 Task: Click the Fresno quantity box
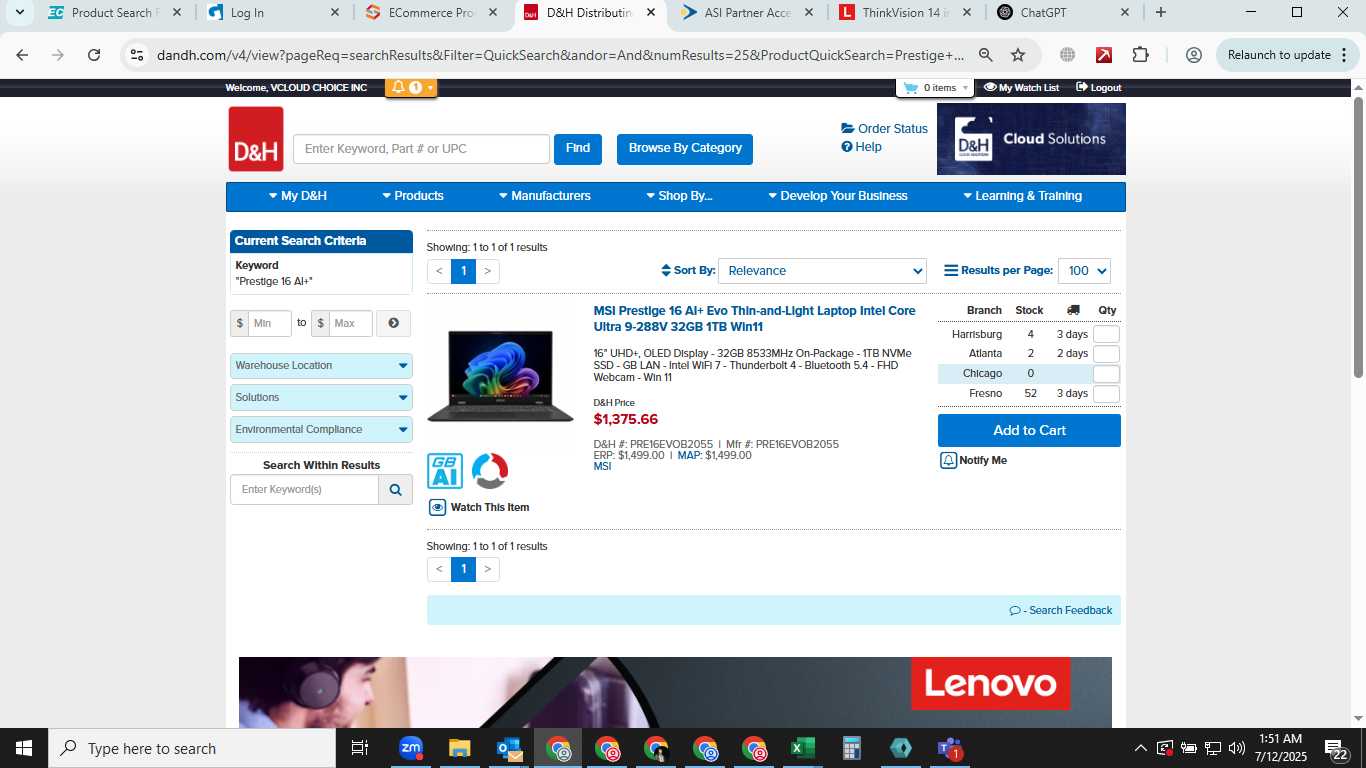coord(1106,394)
